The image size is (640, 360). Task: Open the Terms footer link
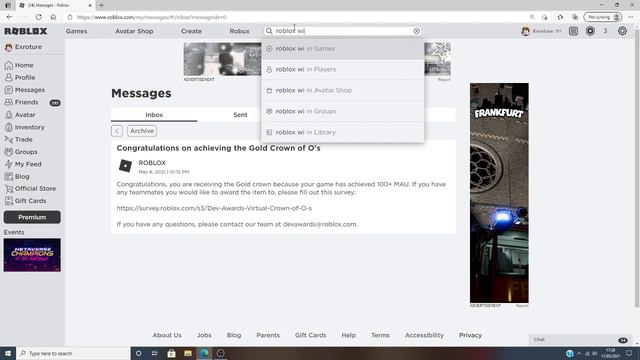point(380,335)
